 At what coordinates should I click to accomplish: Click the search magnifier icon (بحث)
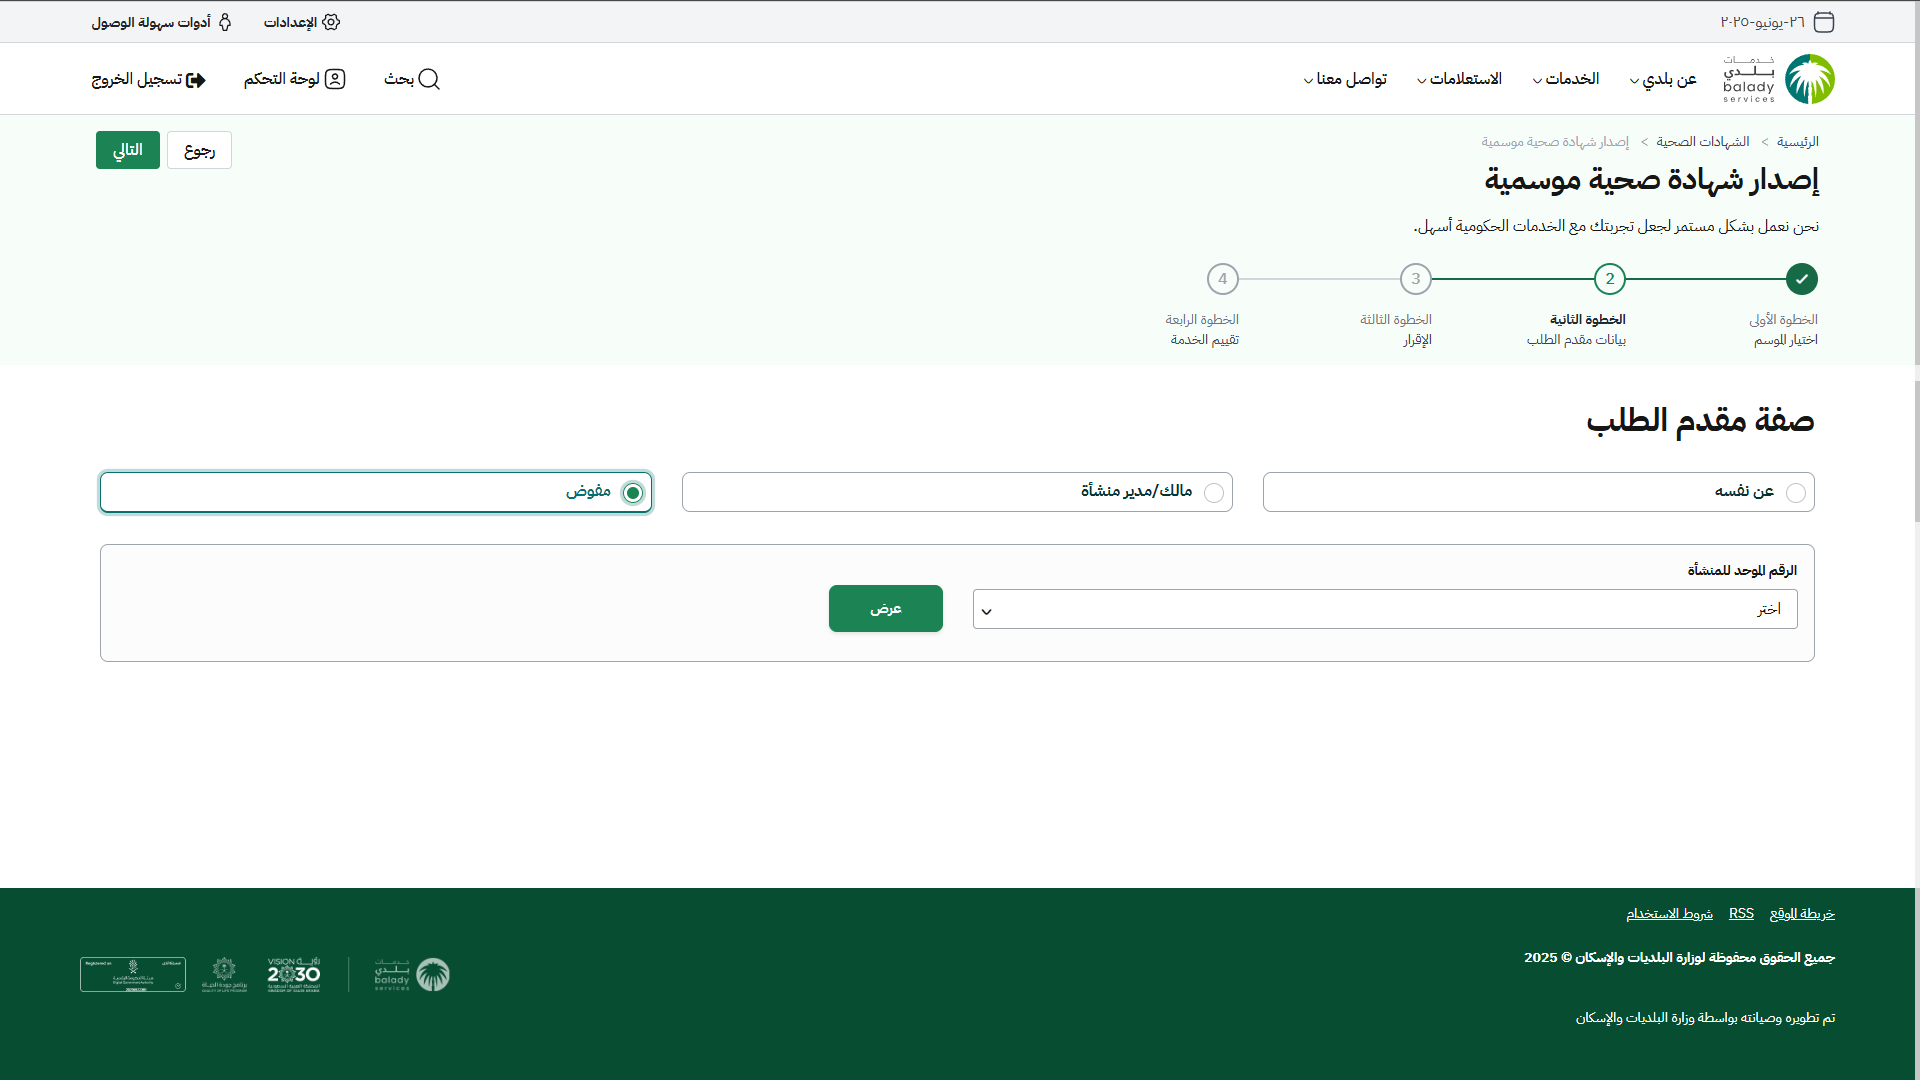tap(429, 79)
